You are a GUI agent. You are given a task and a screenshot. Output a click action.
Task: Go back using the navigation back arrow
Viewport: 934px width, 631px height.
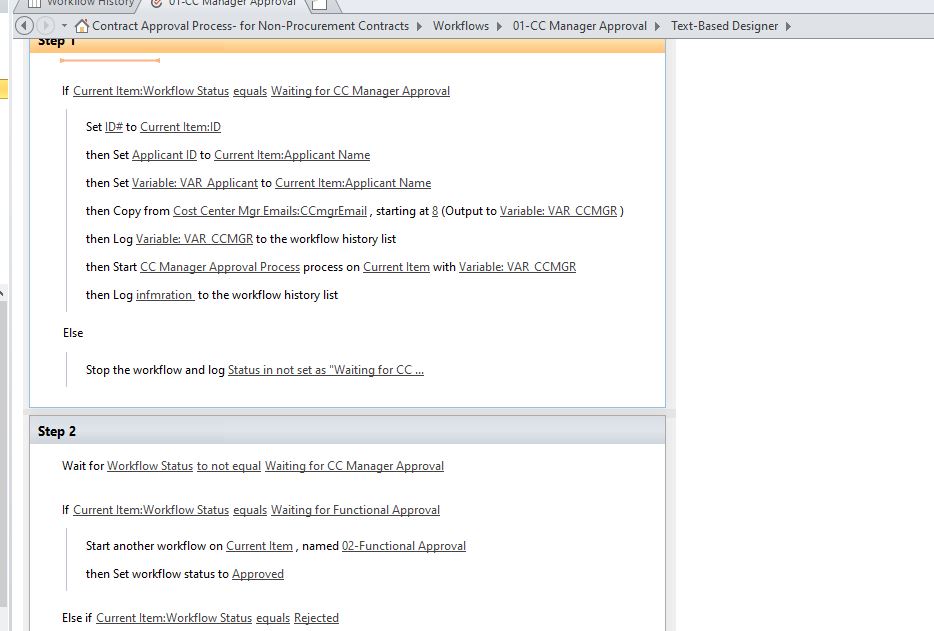[24, 26]
